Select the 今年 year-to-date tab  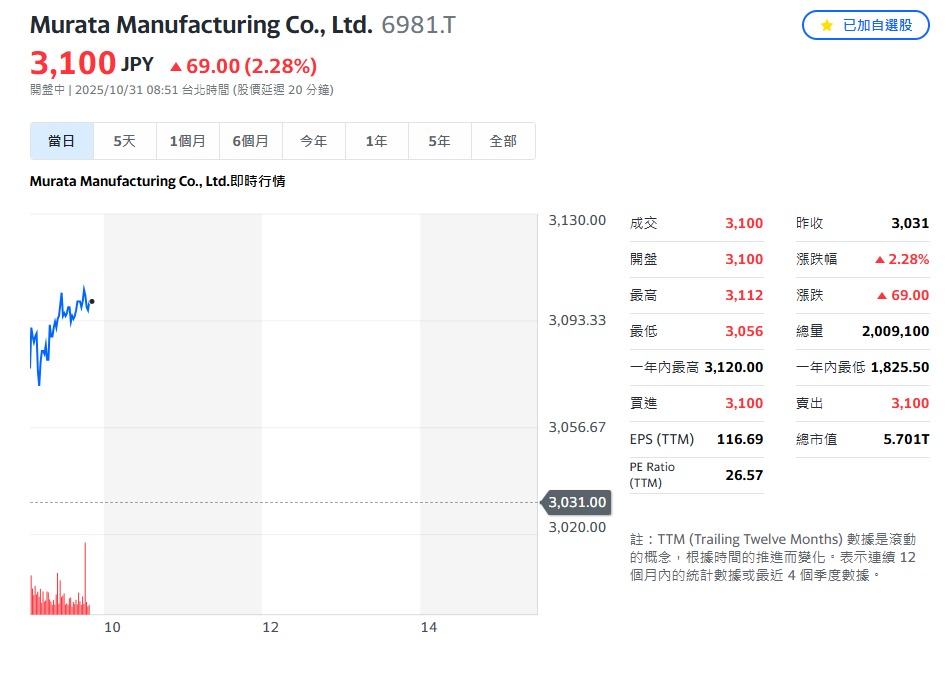314,141
